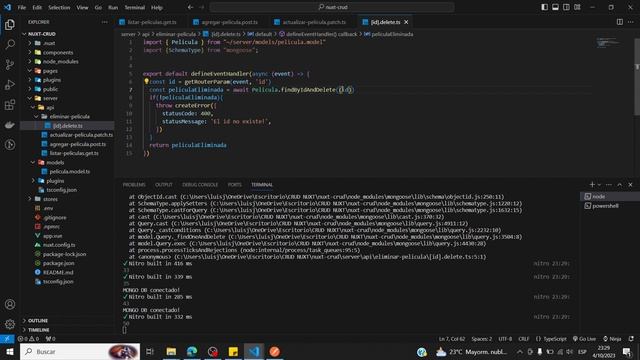The width and height of the screenshot is (640, 360).
Task: Expand the OUTLINE section
Action: pyautogui.click(x=38, y=320)
